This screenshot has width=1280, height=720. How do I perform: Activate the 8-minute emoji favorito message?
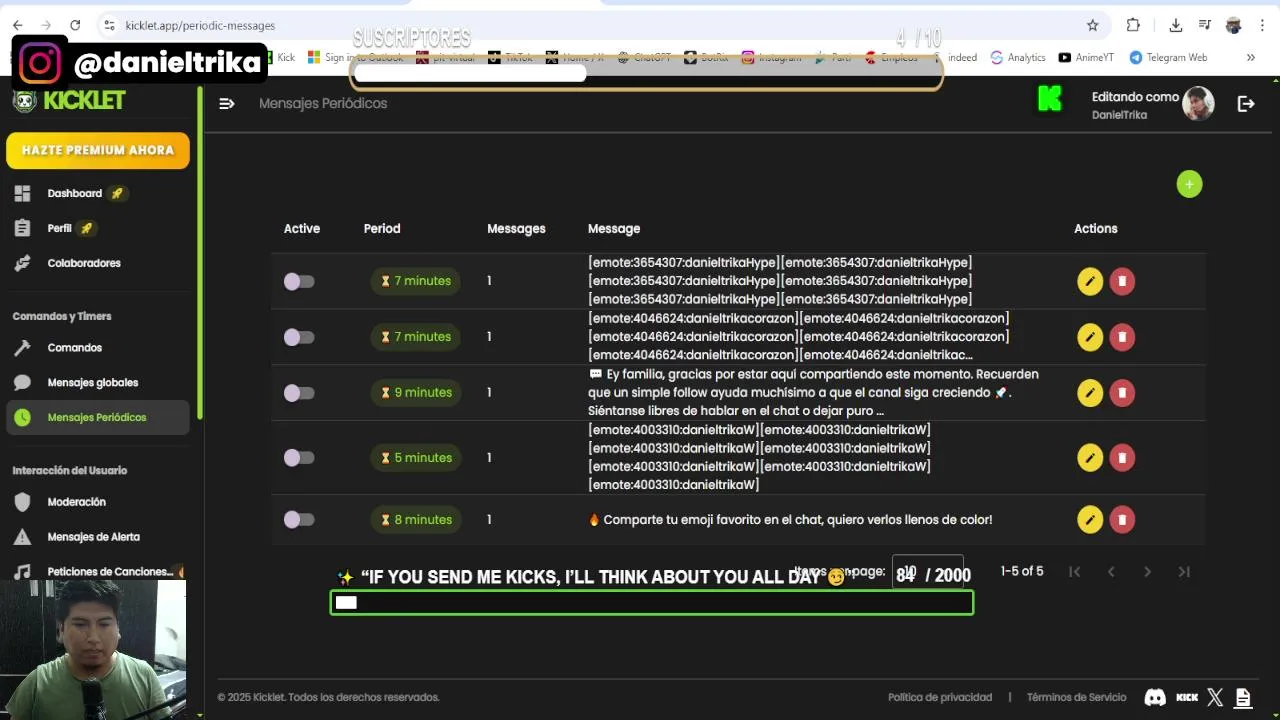(x=299, y=520)
